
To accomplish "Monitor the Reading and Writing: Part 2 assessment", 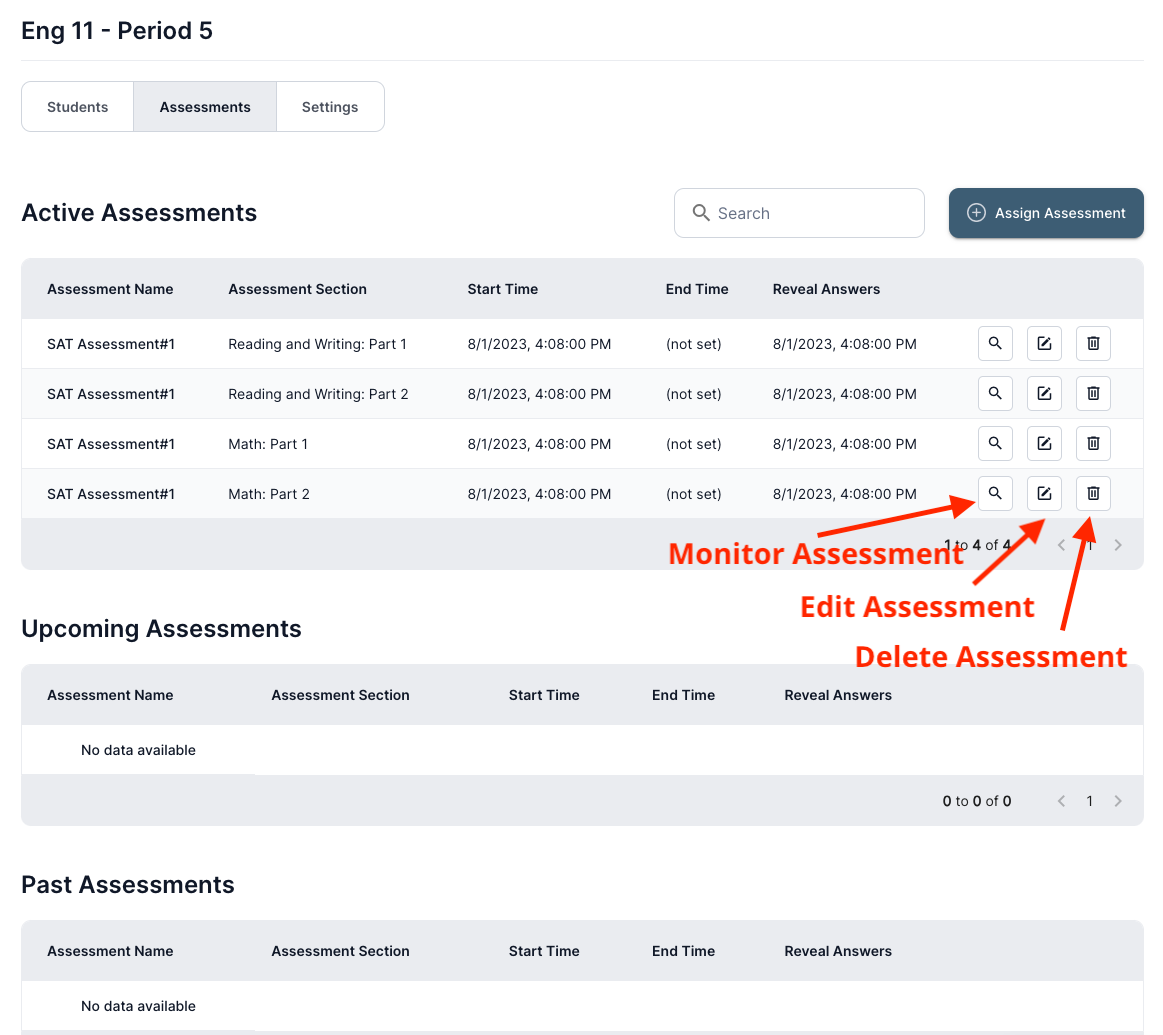I will point(995,393).
